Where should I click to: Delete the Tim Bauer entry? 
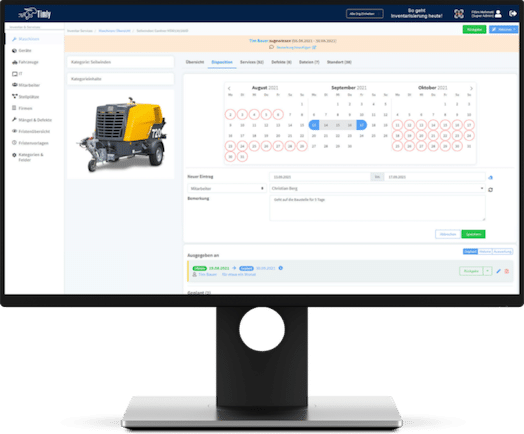coord(507,271)
